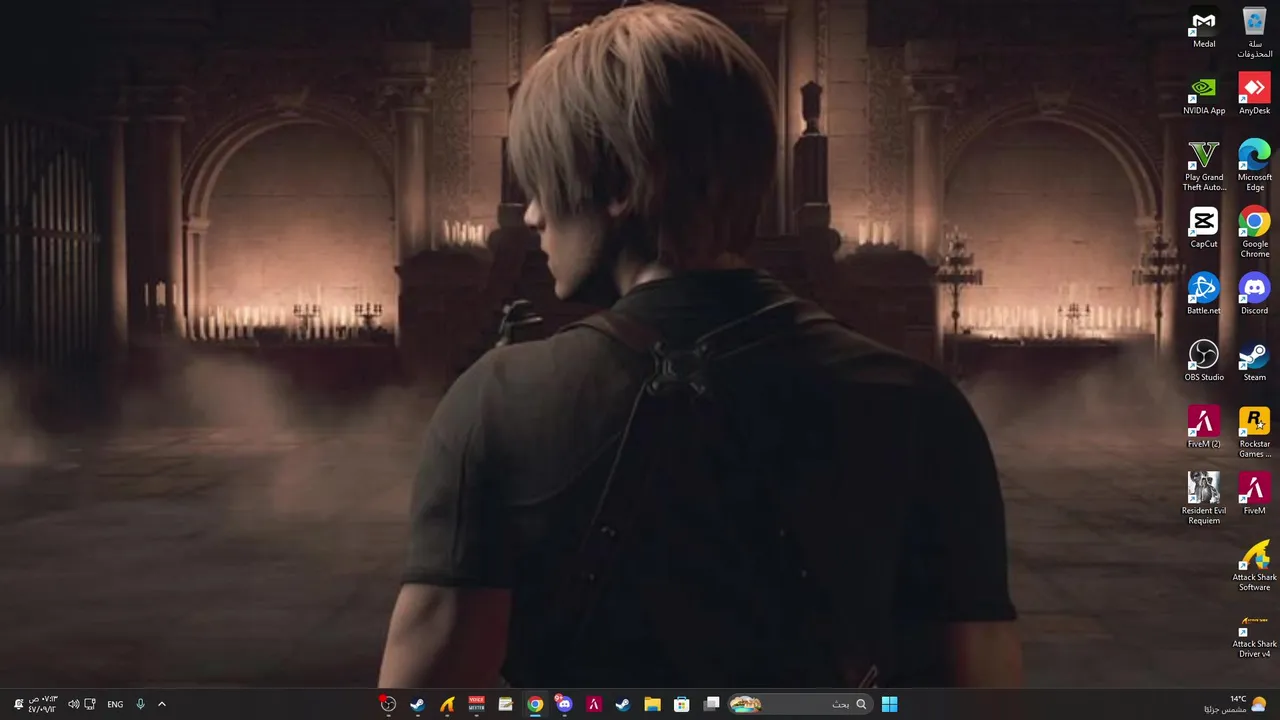Image resolution: width=1280 pixels, height=720 pixels.
Task: Open Discord from the taskbar
Action: pyautogui.click(x=564, y=704)
